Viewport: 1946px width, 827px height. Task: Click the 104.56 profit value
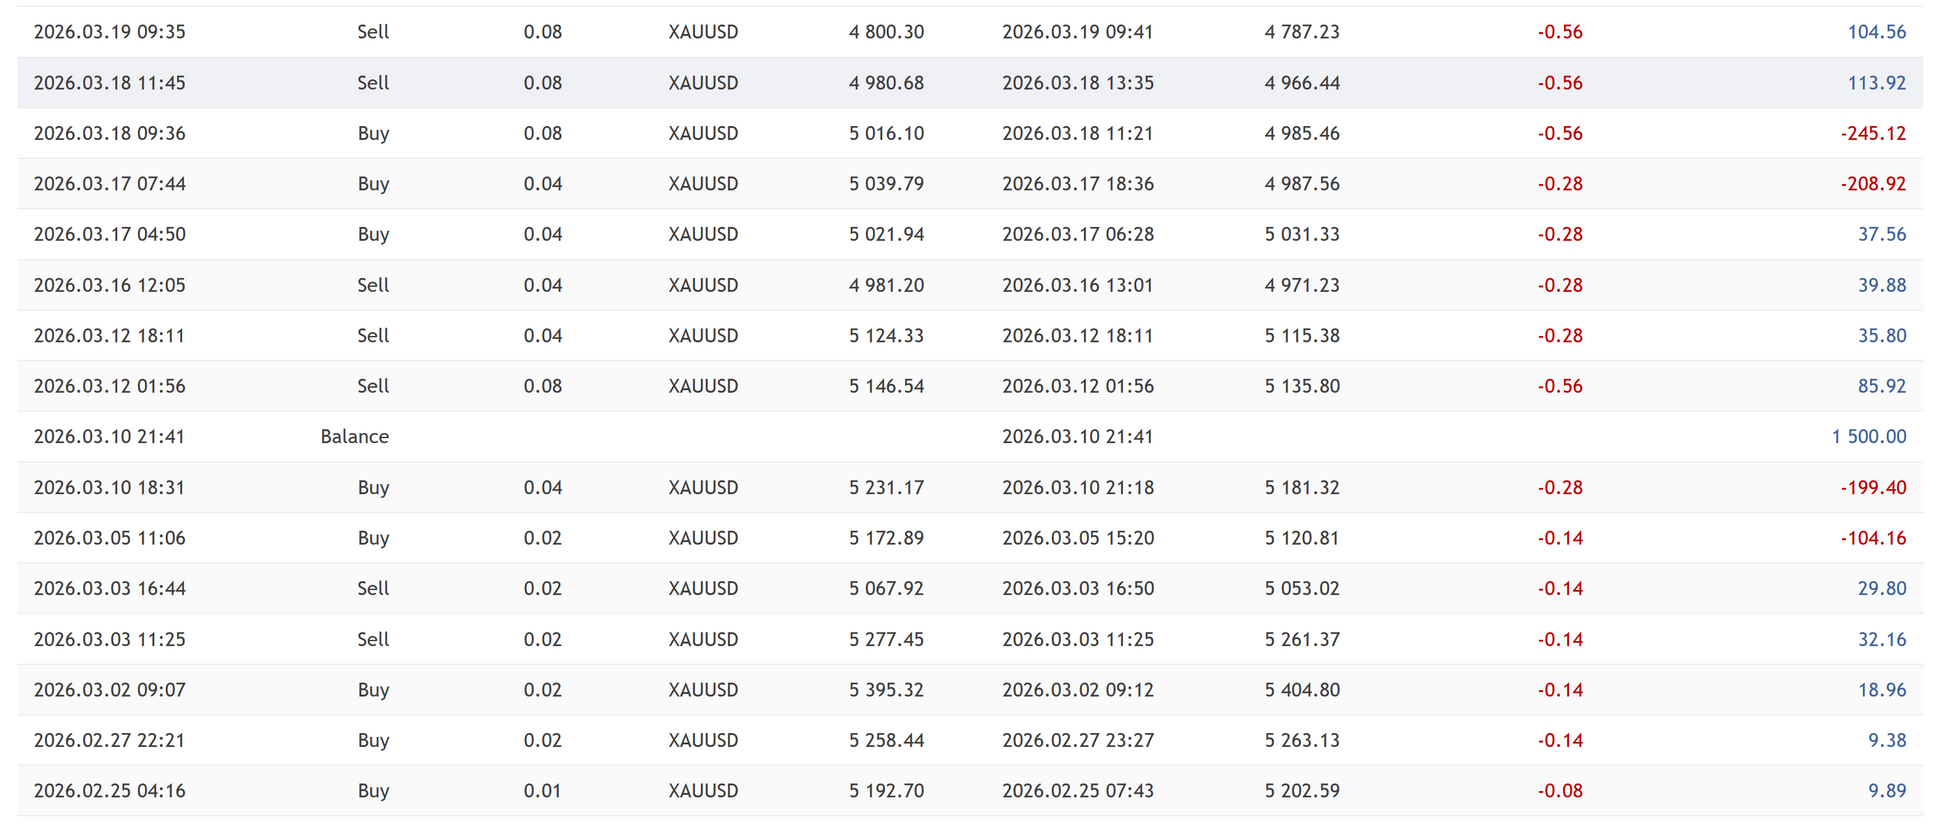1876,32
